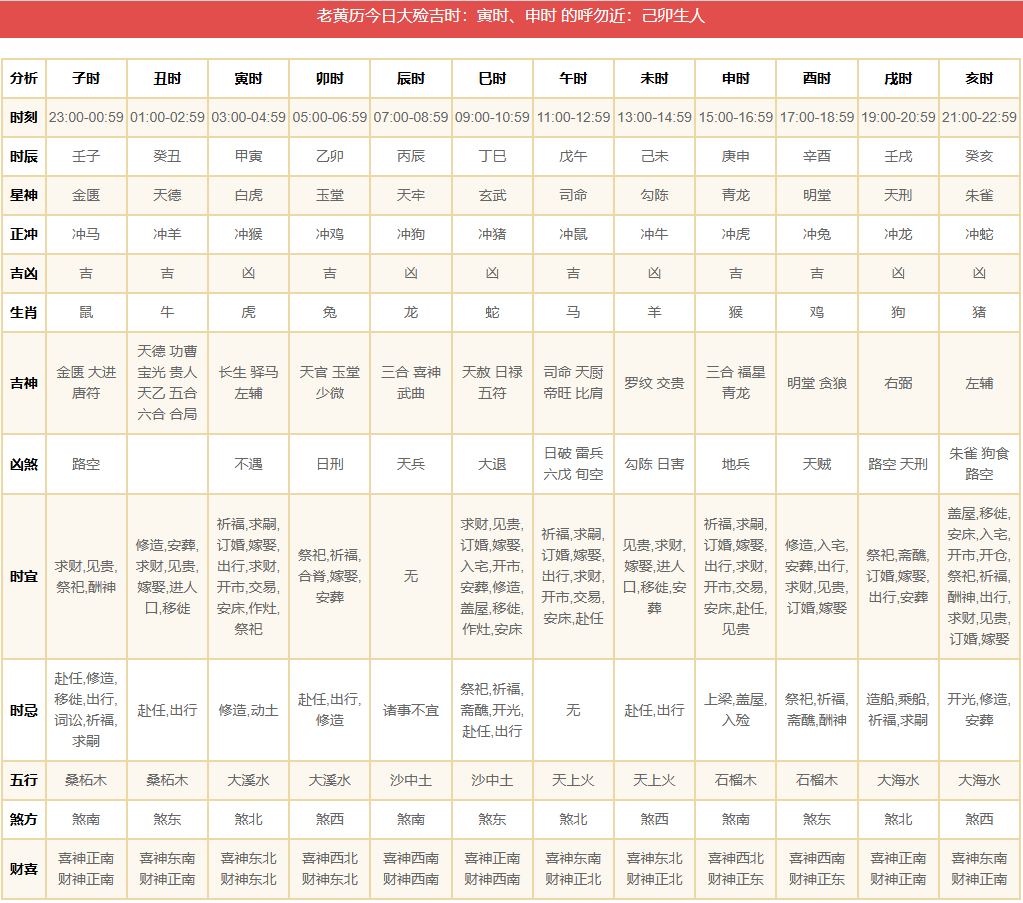Click the 吉凶 row label
The width and height of the screenshot is (1023, 903).
23,273
